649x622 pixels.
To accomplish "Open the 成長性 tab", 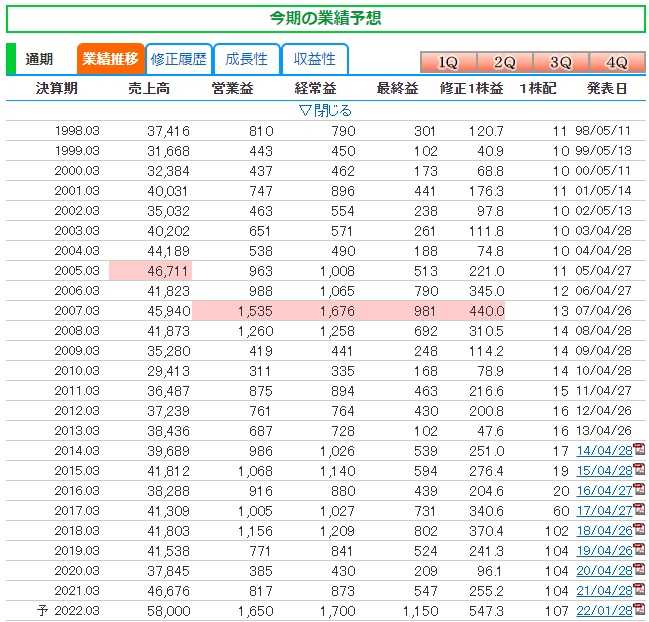I will click(246, 59).
